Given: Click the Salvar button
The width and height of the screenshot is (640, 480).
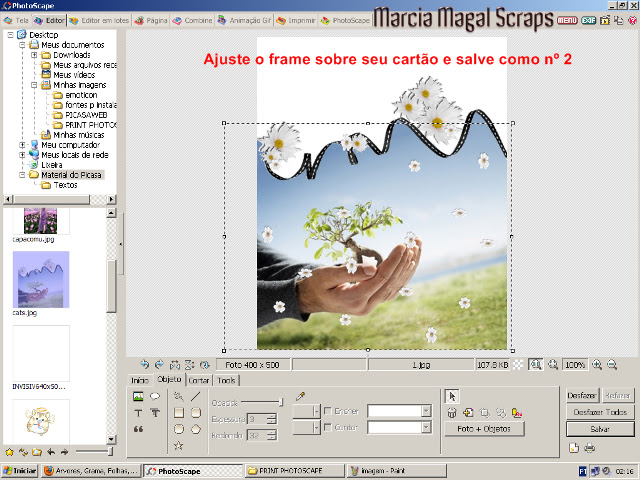Looking at the screenshot, I should coord(600,429).
